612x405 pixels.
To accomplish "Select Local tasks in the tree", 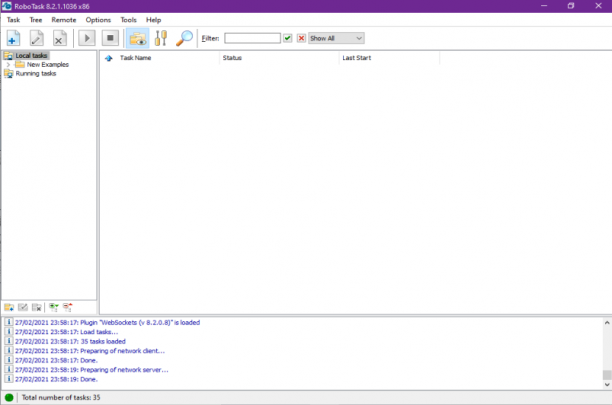I will pyautogui.click(x=31, y=55).
